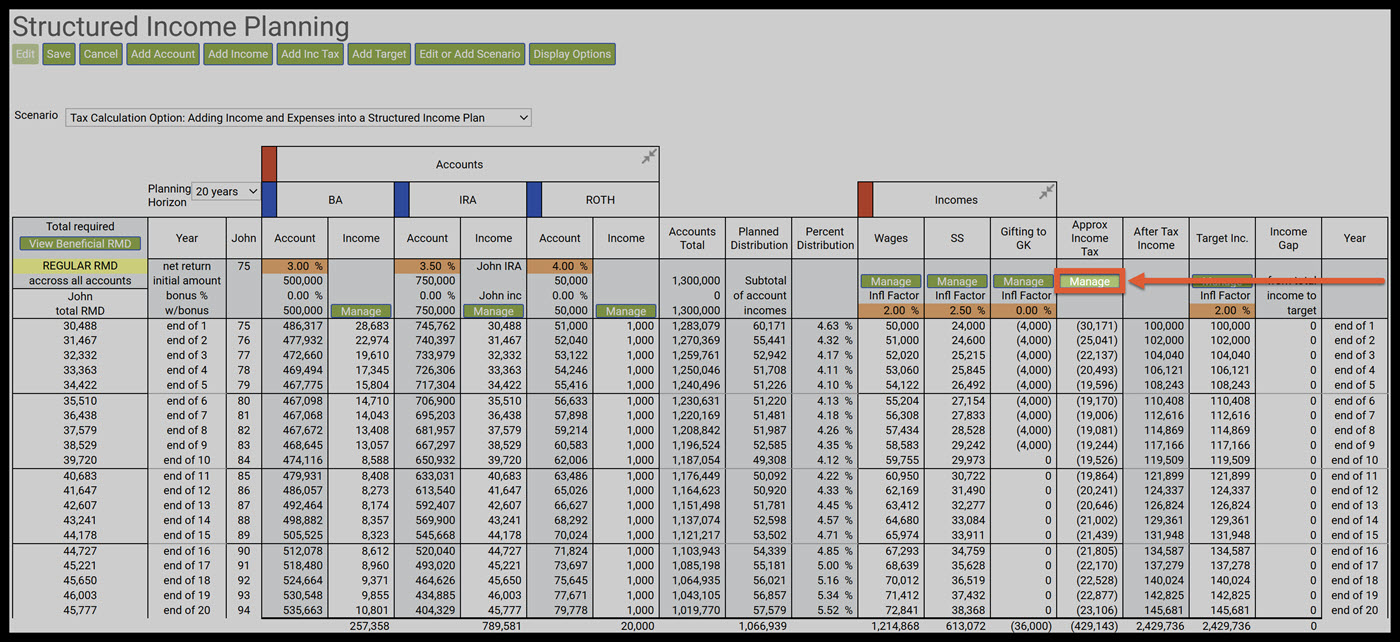Click SS total 613,072

coord(964,625)
